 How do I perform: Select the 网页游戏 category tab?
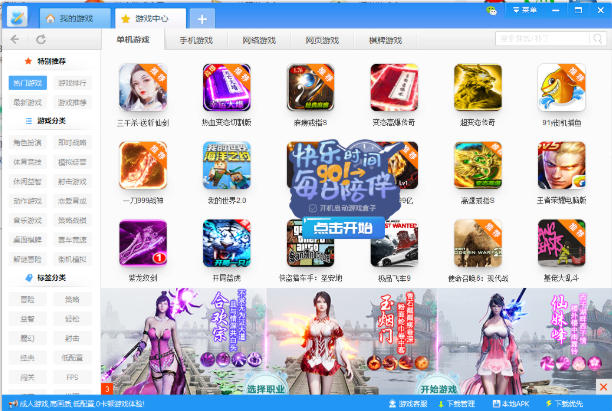tap(322, 40)
